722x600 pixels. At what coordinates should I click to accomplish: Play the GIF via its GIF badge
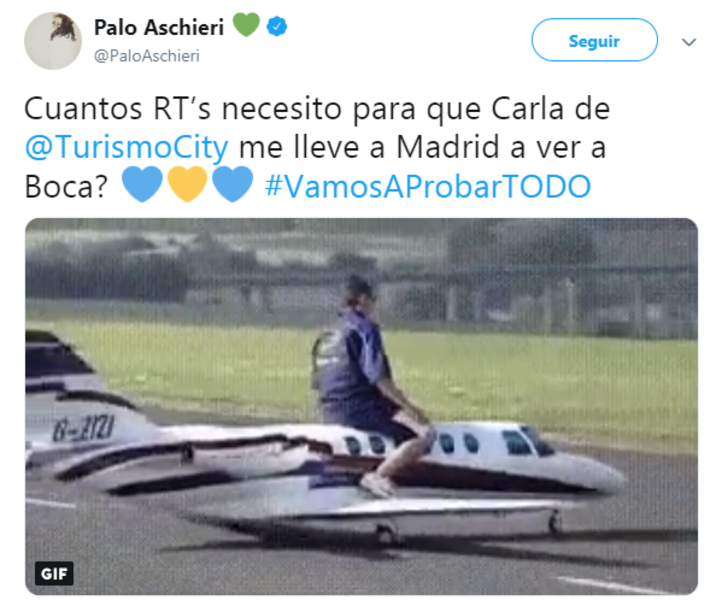click(x=54, y=573)
